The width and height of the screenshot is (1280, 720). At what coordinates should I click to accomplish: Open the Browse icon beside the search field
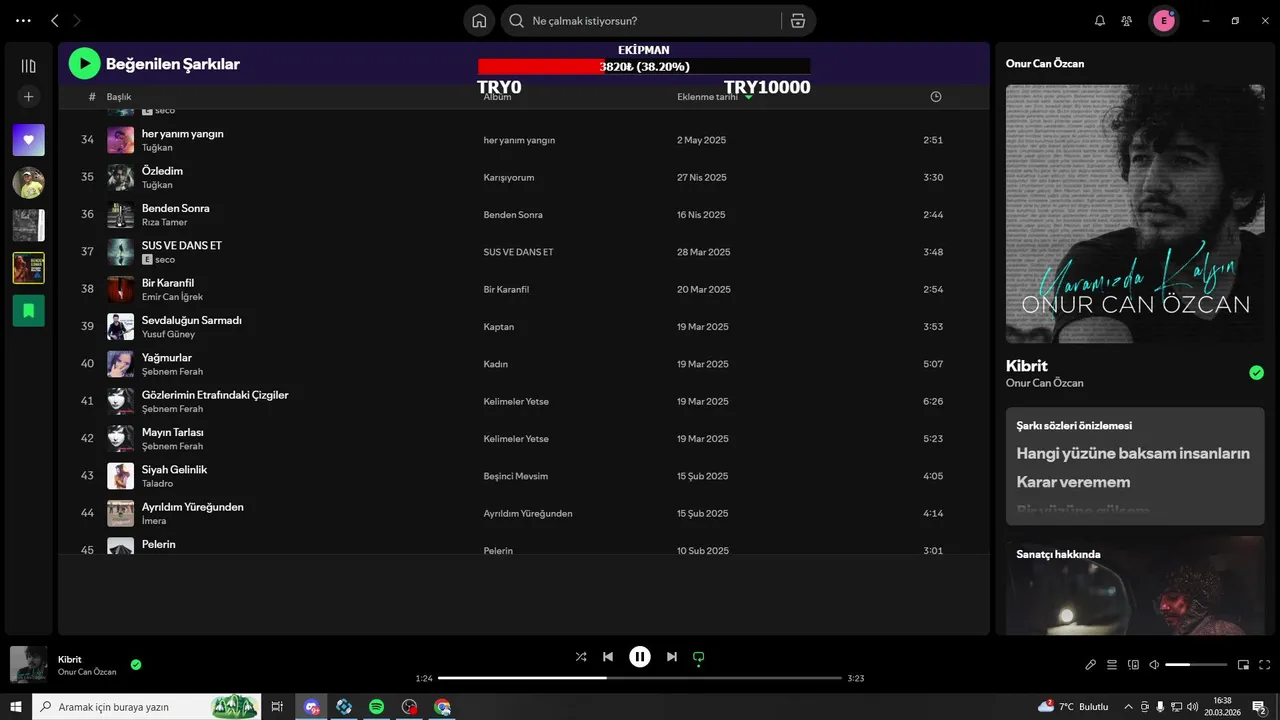point(797,20)
